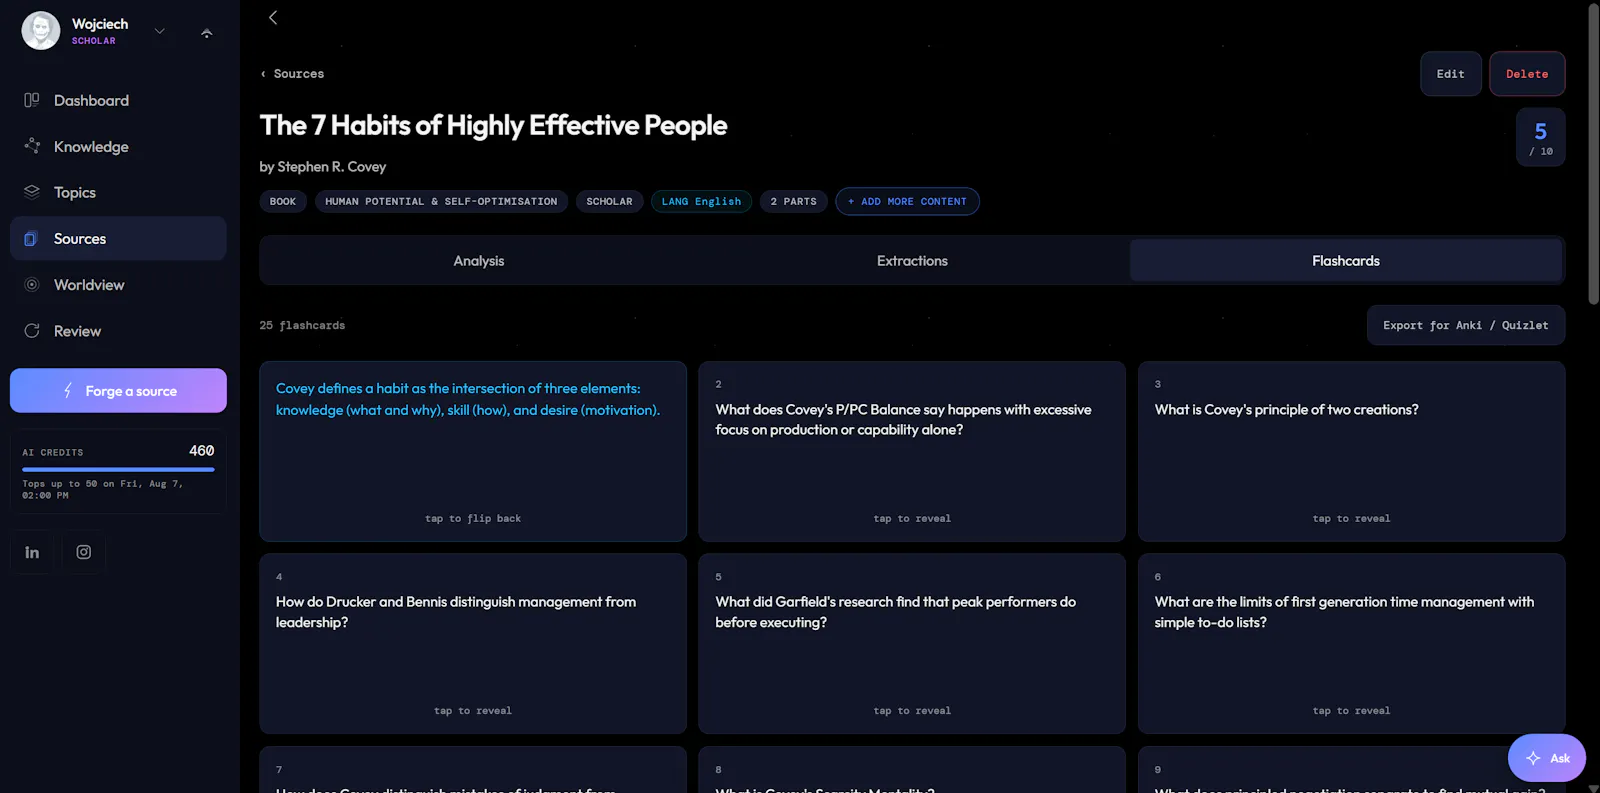Expand the account chevron next to Wojciech
Screen dimensions: 1600x793
pos(159,31)
